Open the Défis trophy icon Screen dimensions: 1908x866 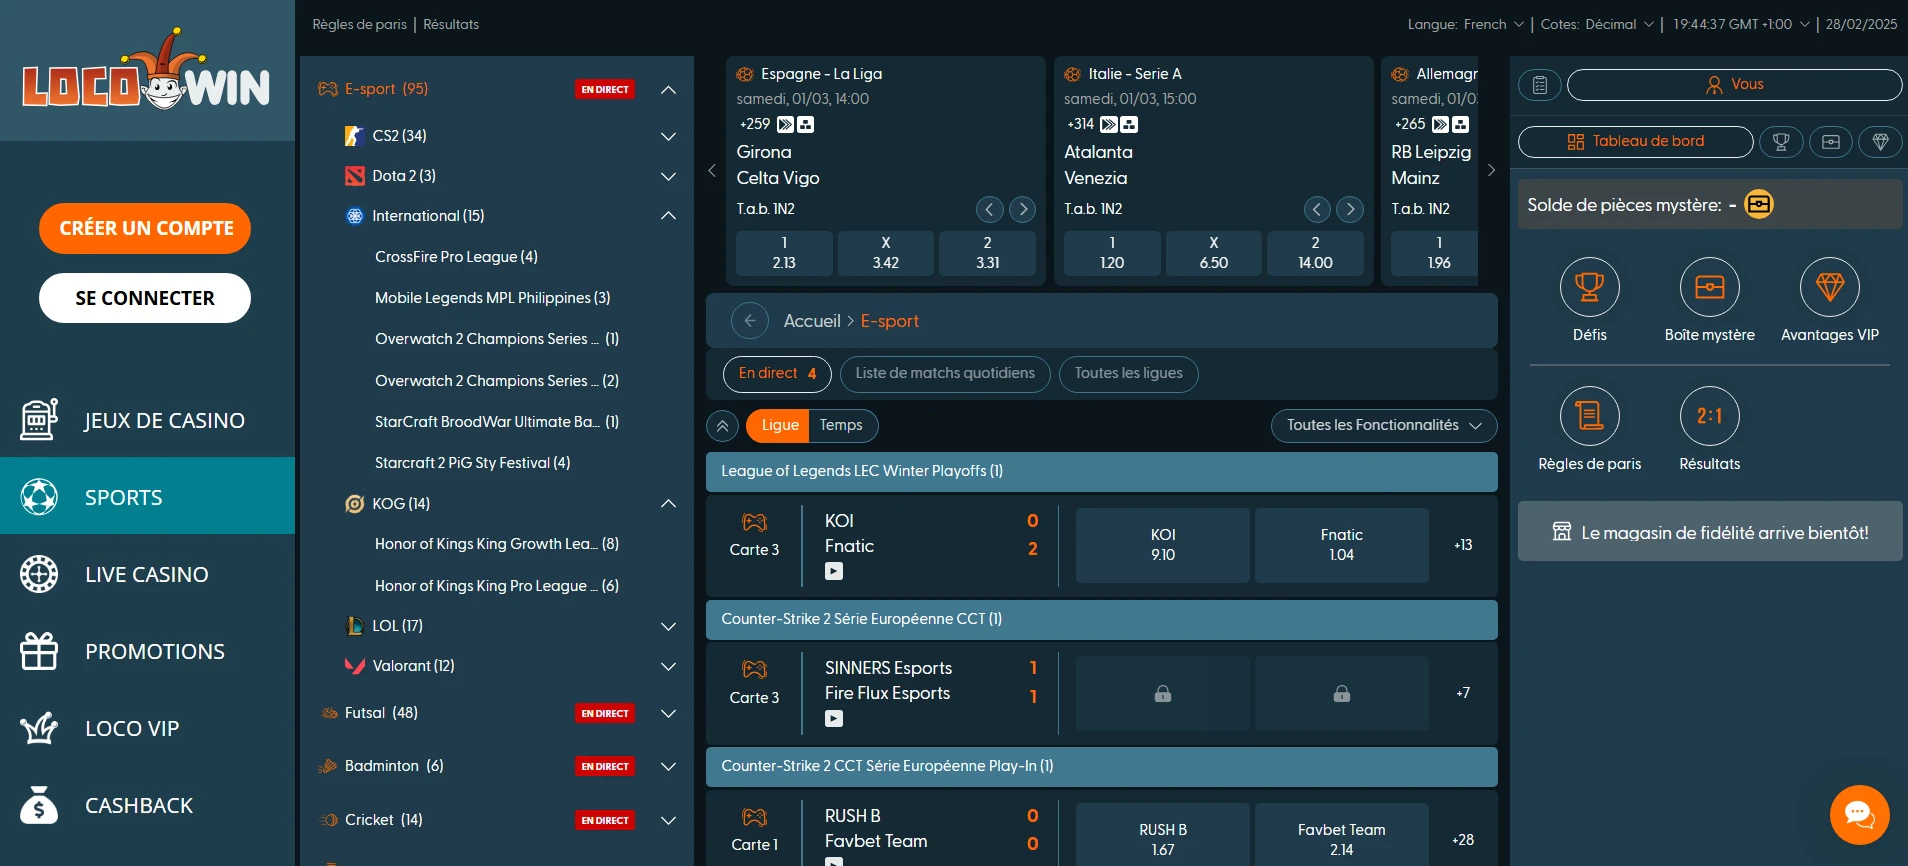[x=1589, y=287]
